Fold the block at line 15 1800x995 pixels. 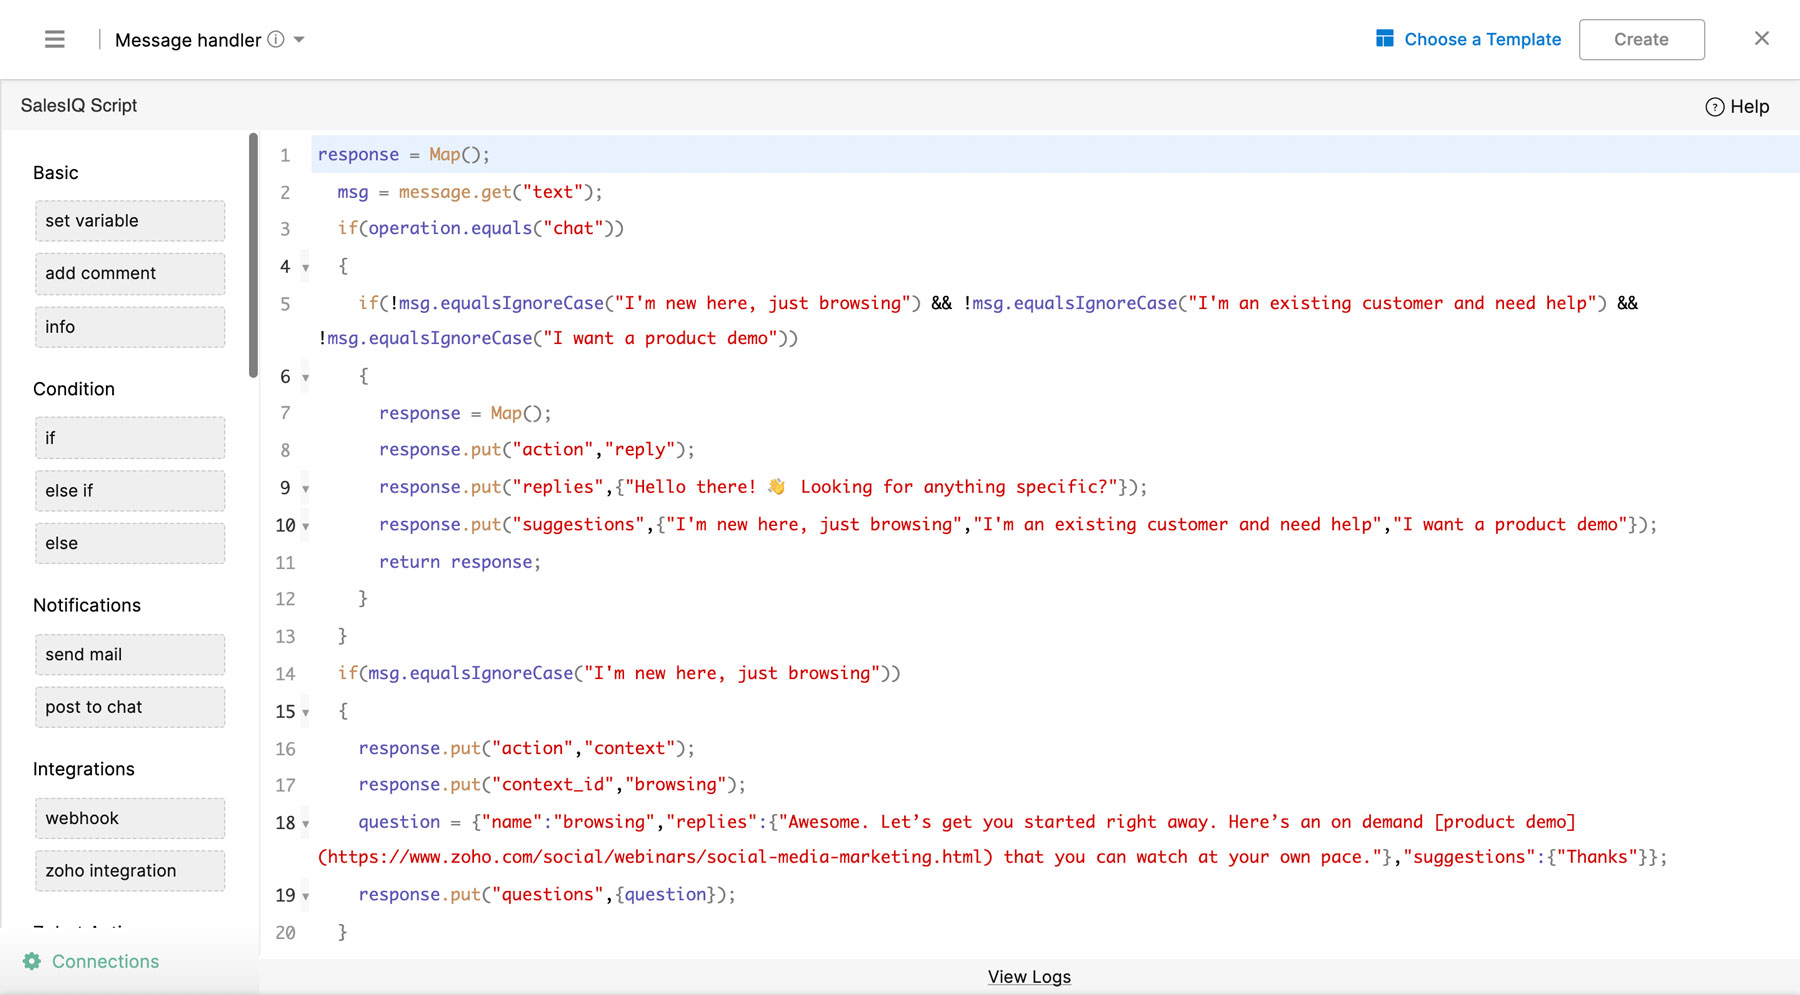(x=306, y=713)
